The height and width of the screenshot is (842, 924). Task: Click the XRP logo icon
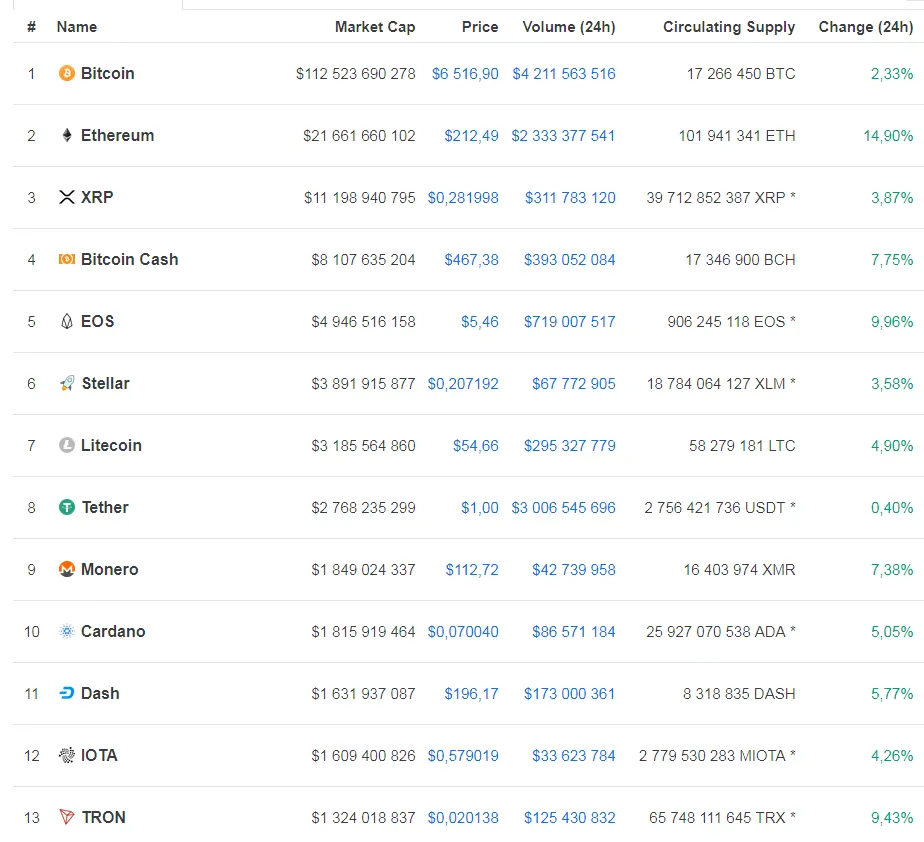pyautogui.click(x=67, y=197)
